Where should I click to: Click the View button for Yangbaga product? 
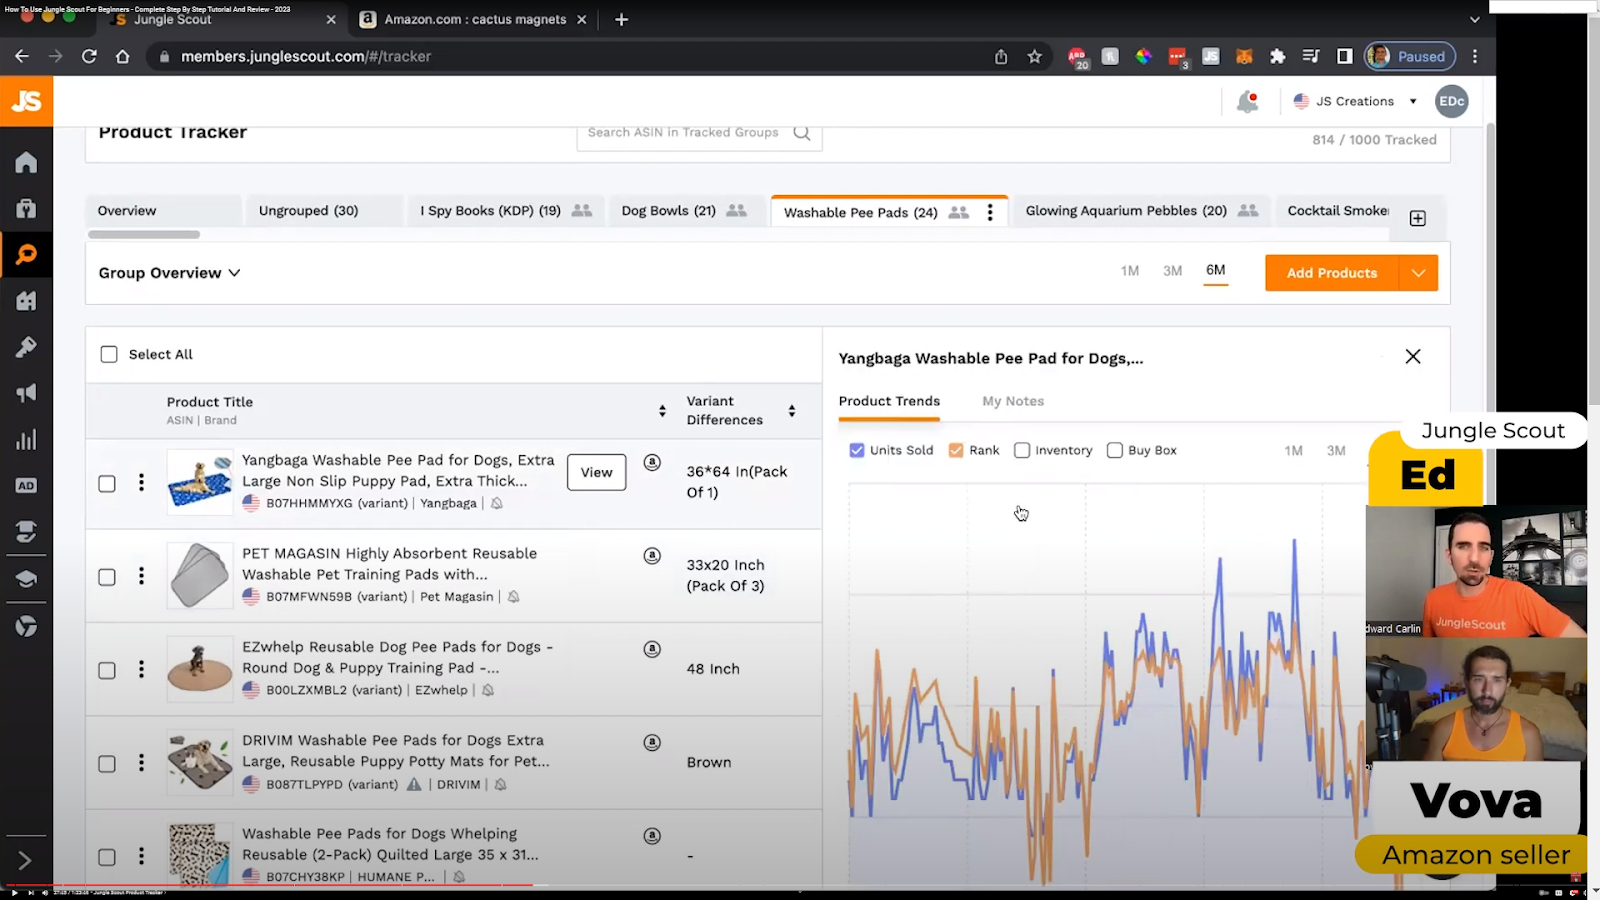pyautogui.click(x=596, y=472)
